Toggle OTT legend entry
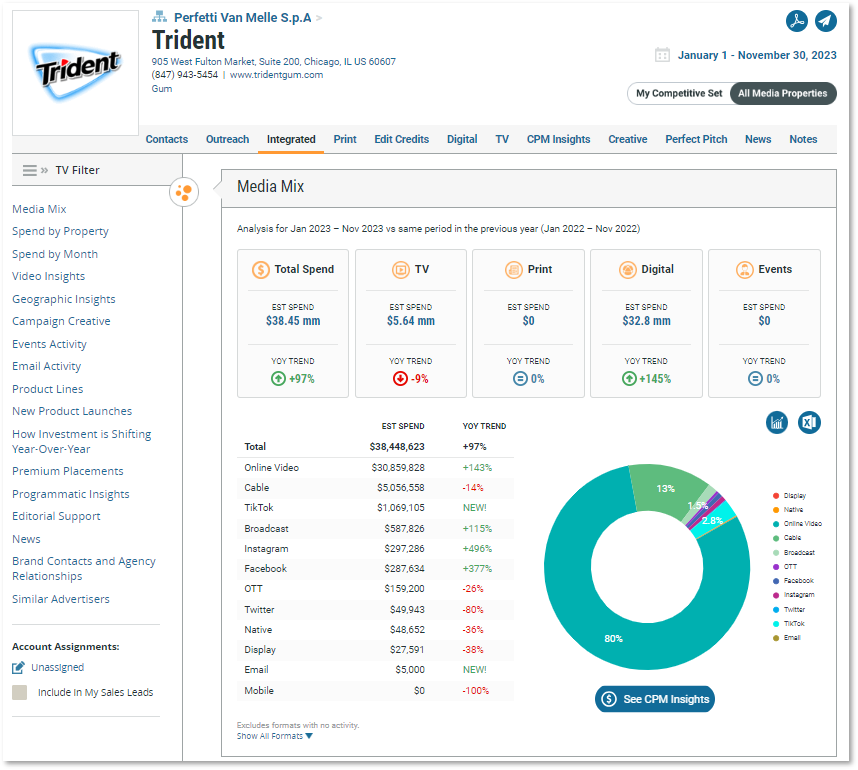The image size is (858, 770). coord(785,567)
